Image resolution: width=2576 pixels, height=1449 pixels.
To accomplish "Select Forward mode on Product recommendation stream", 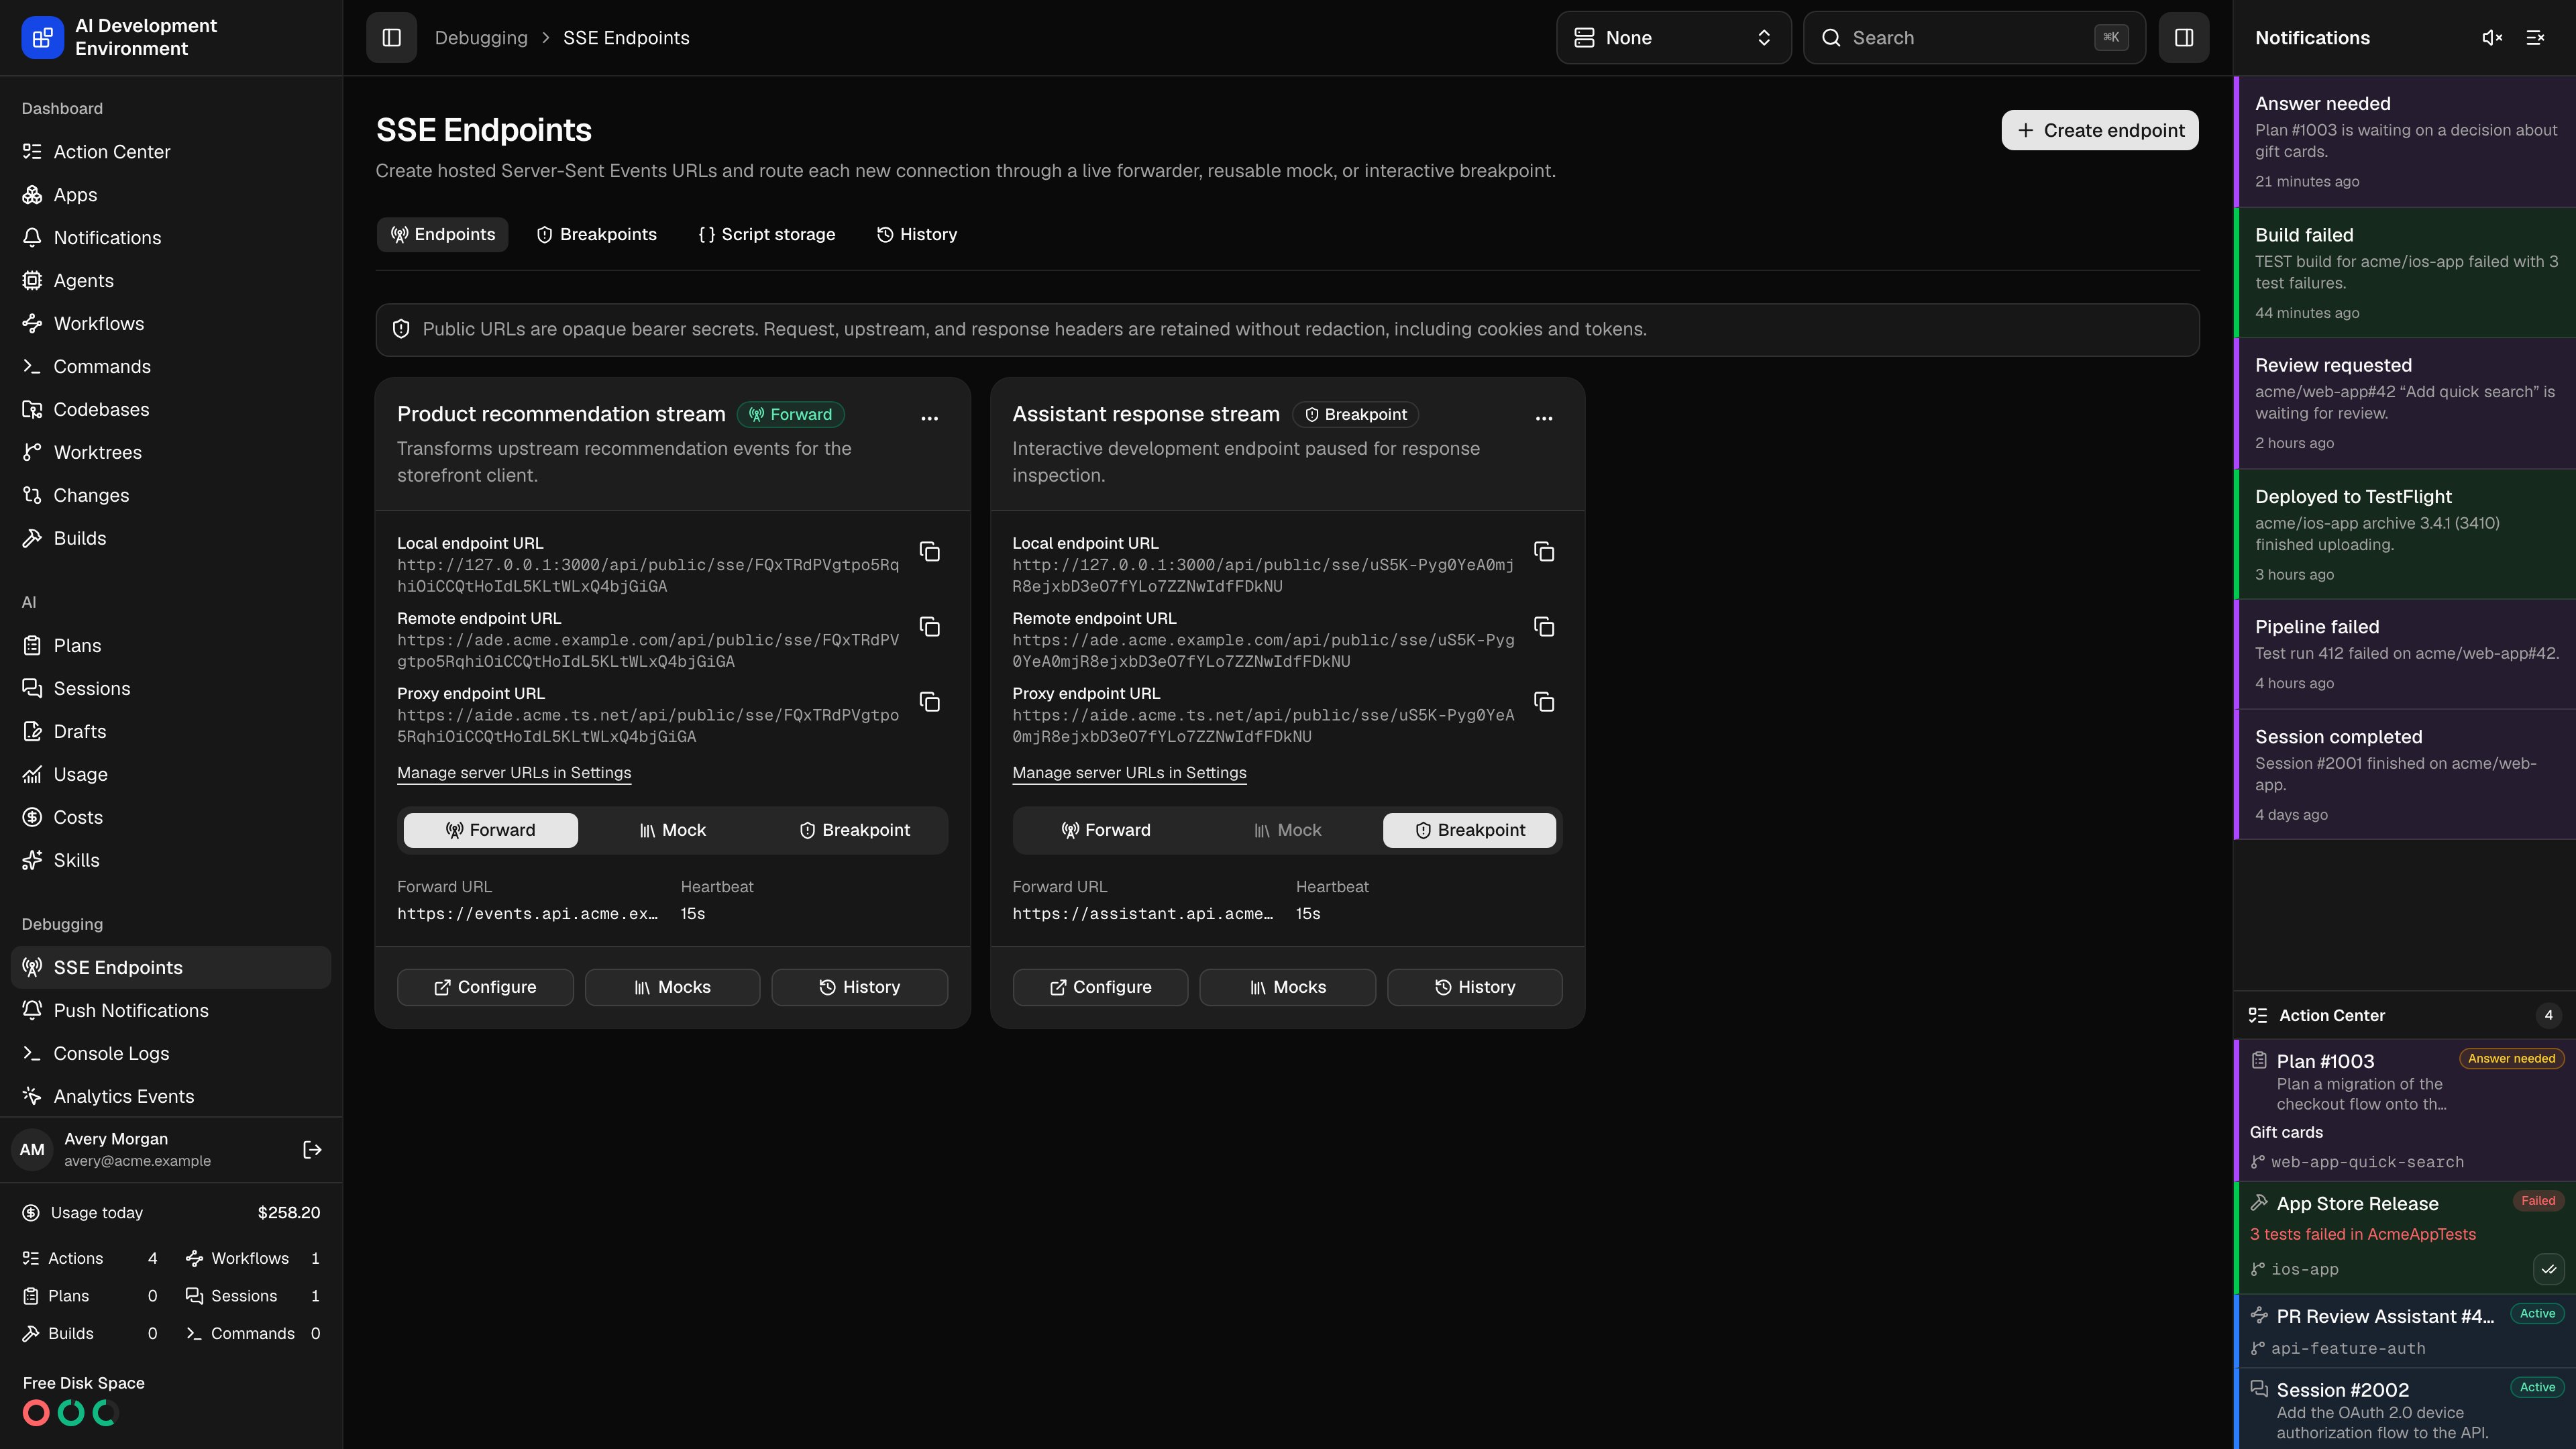I will click(490, 830).
